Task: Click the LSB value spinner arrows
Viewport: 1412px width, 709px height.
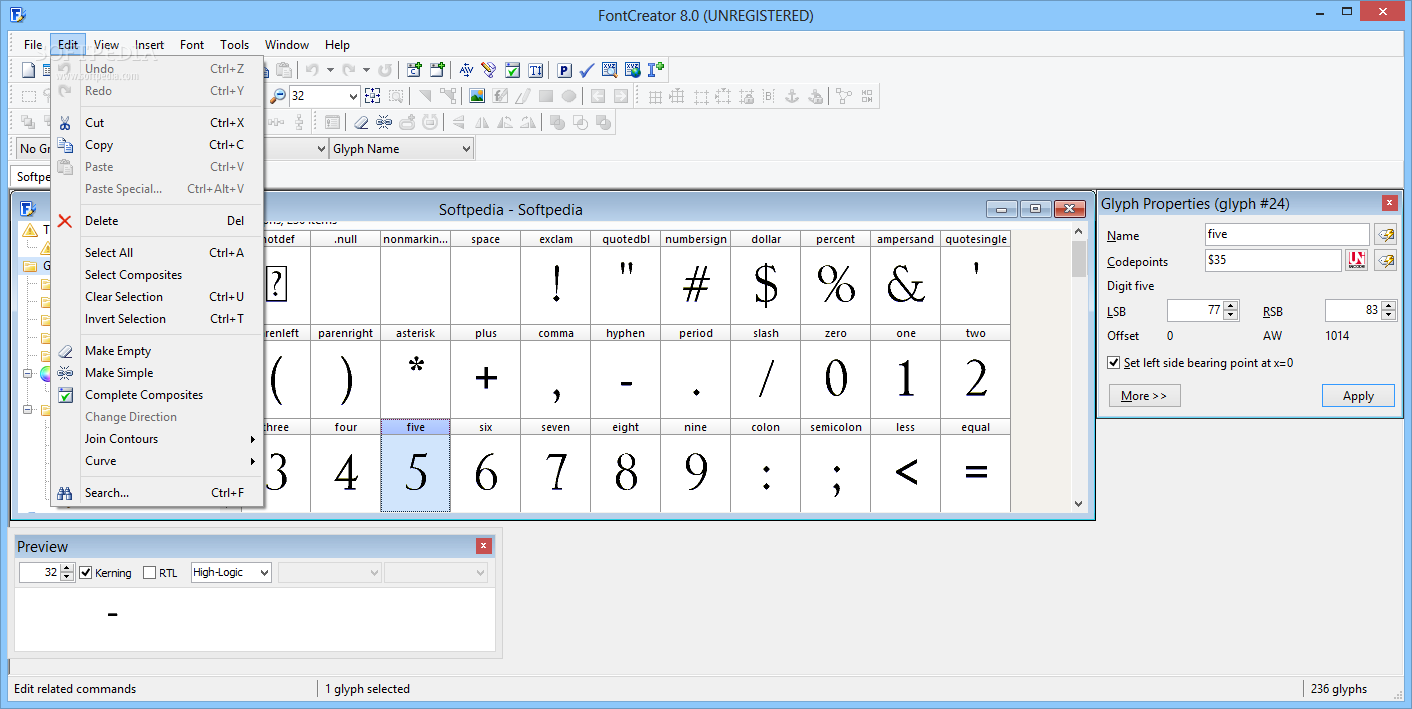Action: [1231, 311]
